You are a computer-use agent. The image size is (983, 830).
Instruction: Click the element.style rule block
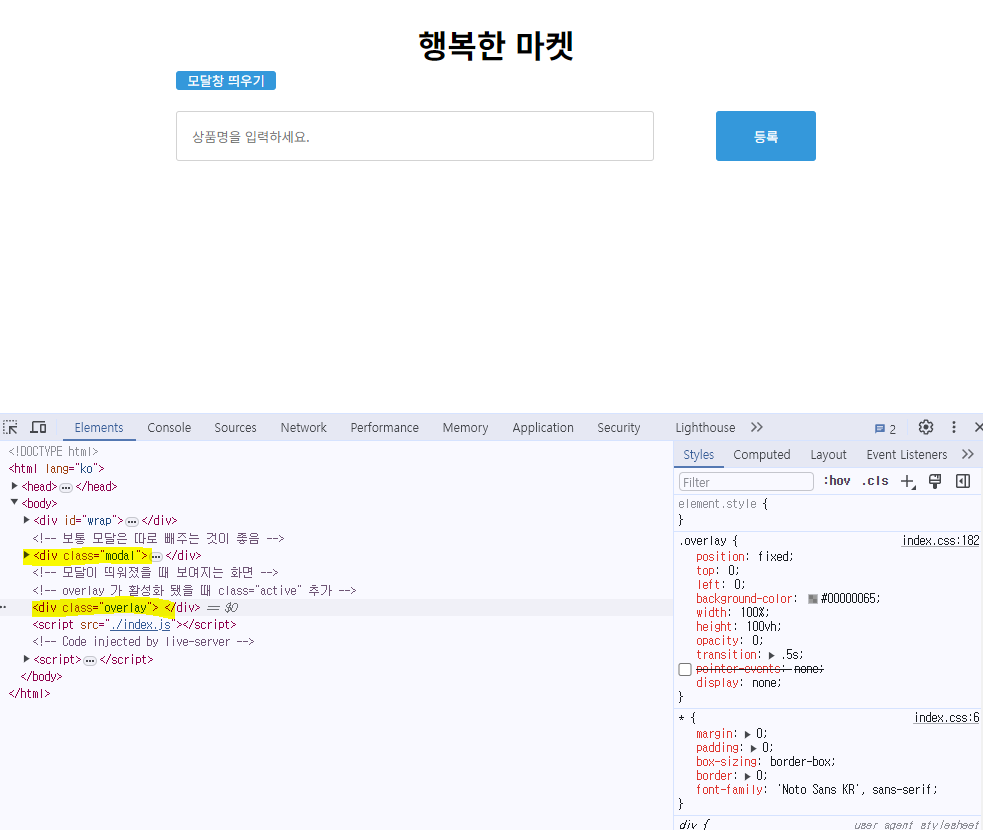click(x=828, y=512)
